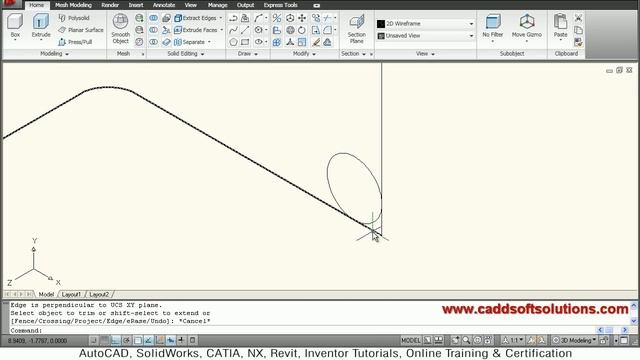640x360 pixels.
Task: Click the Cut scissors icon in Clipboard
Action: click(578, 18)
